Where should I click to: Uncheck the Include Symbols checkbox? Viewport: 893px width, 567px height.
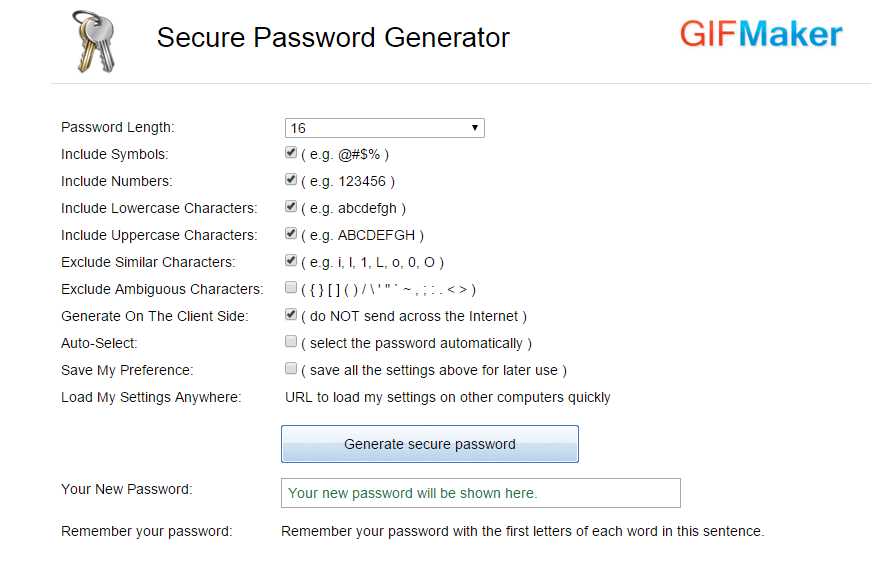click(x=291, y=153)
